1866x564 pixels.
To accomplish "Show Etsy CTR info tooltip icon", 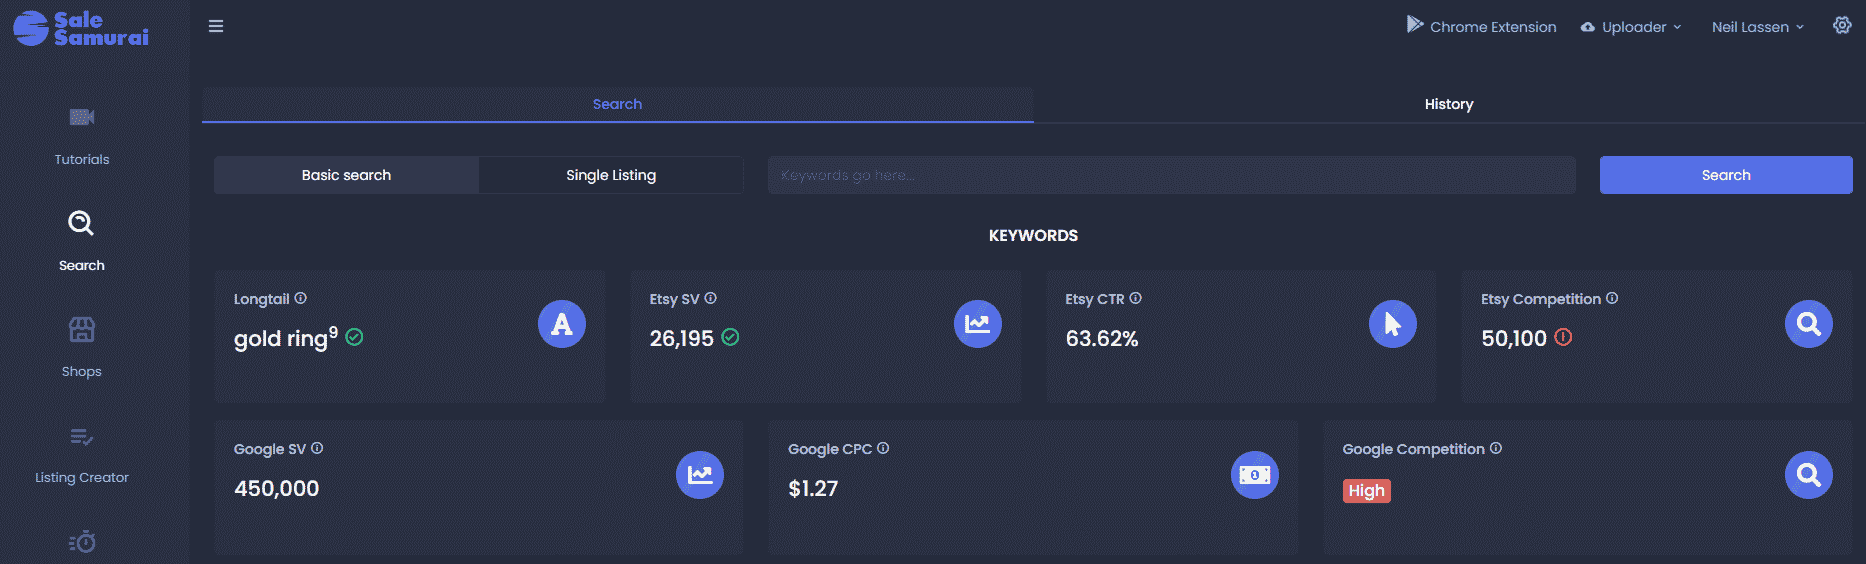I will pyautogui.click(x=1136, y=298).
